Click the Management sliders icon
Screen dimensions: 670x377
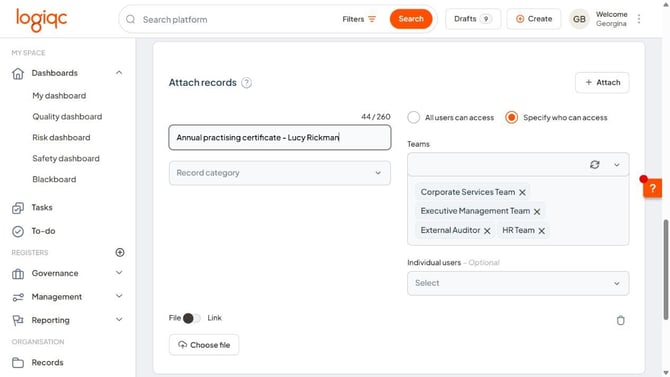pos(18,297)
